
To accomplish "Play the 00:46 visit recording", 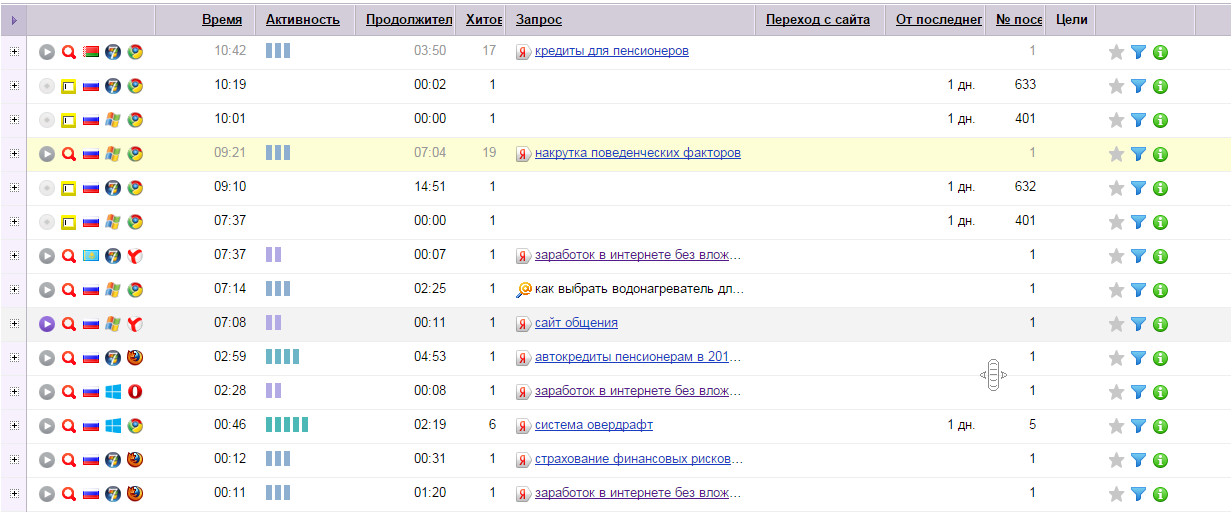I will (47, 426).
